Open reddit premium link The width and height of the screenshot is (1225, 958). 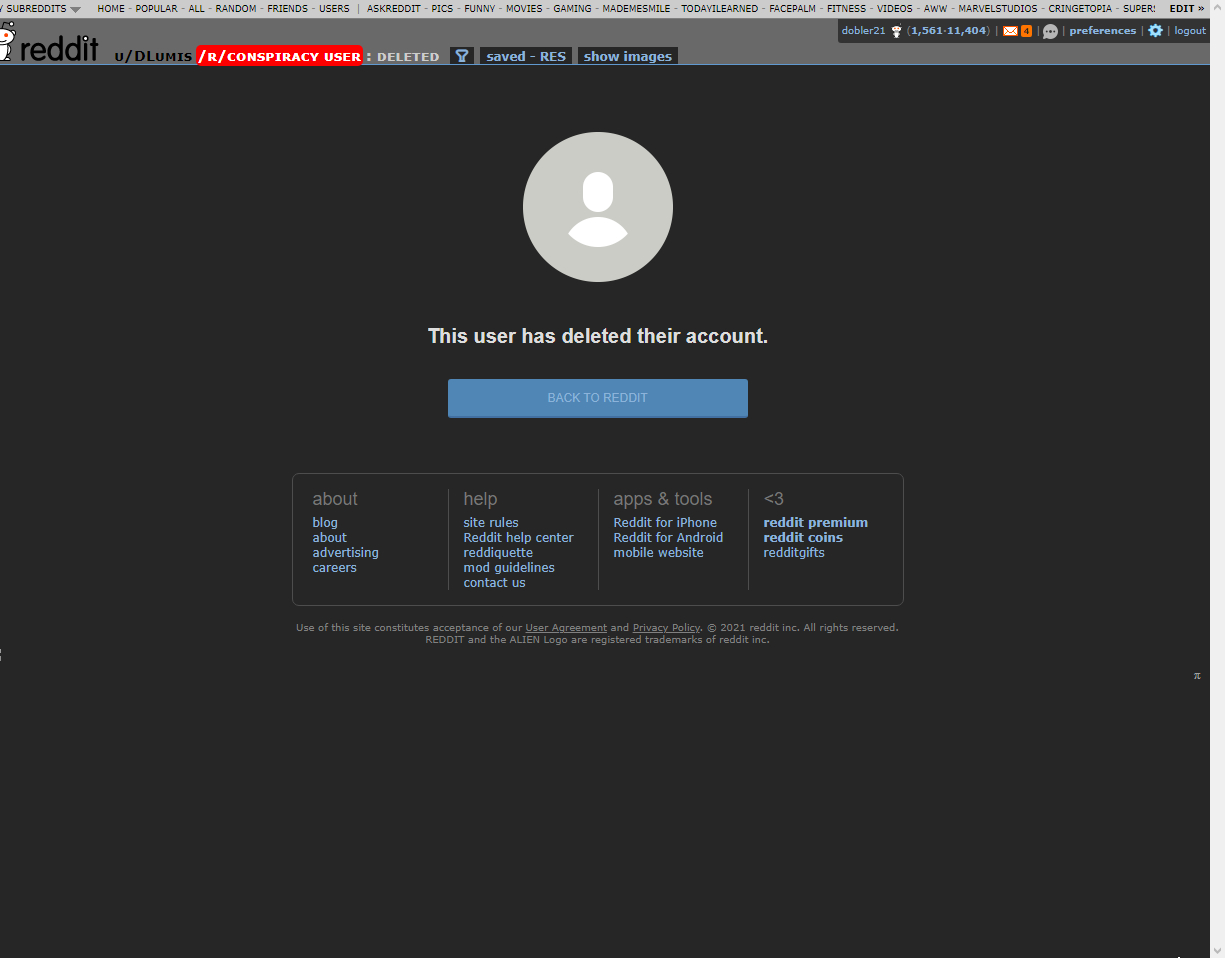point(815,523)
